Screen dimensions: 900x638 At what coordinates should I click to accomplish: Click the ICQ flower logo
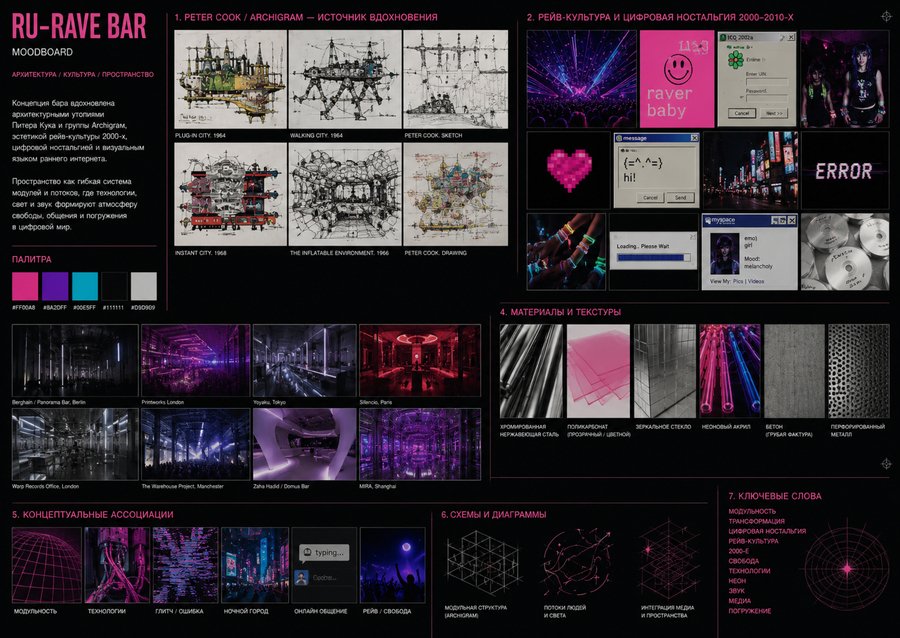(735, 59)
